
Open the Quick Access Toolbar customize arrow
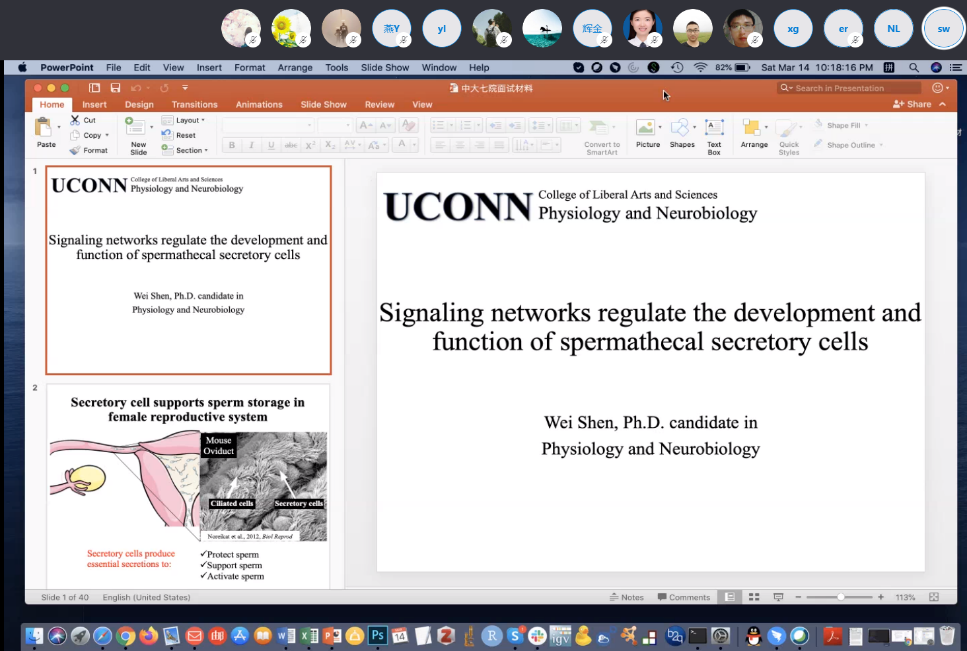click(x=184, y=88)
